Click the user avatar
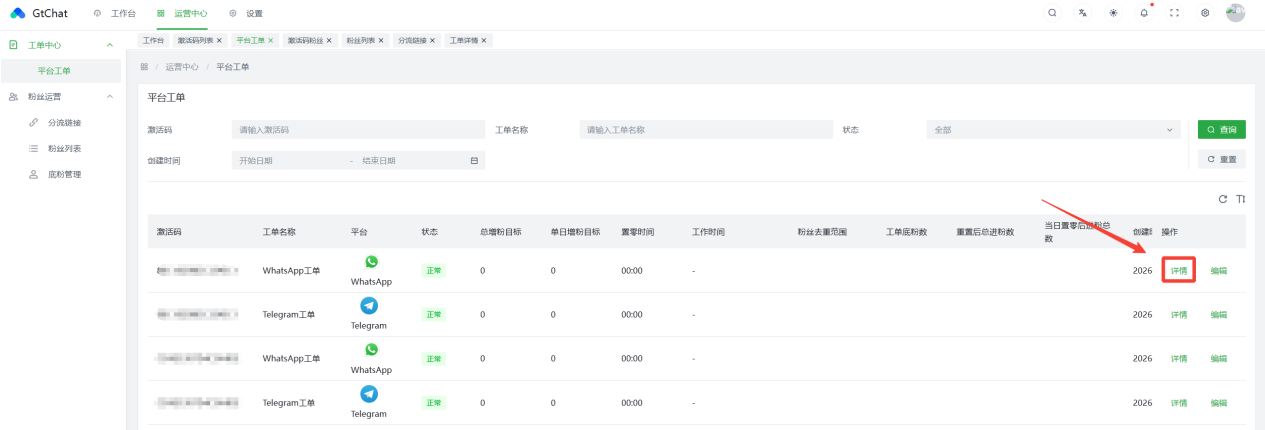The width and height of the screenshot is (1265, 430). click(1235, 13)
